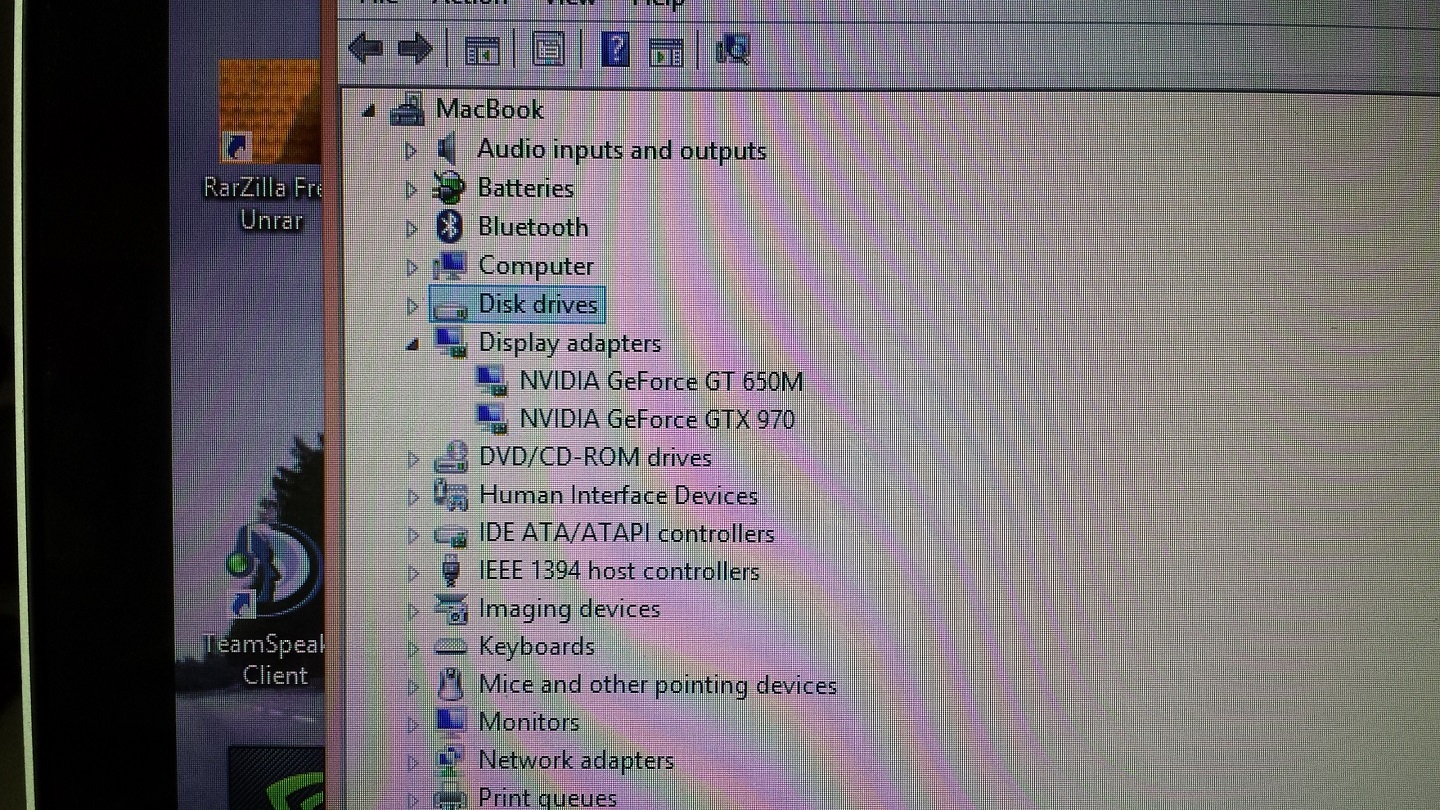Select the "MacBook" root label
This screenshot has height=810, width=1440.
[x=490, y=109]
